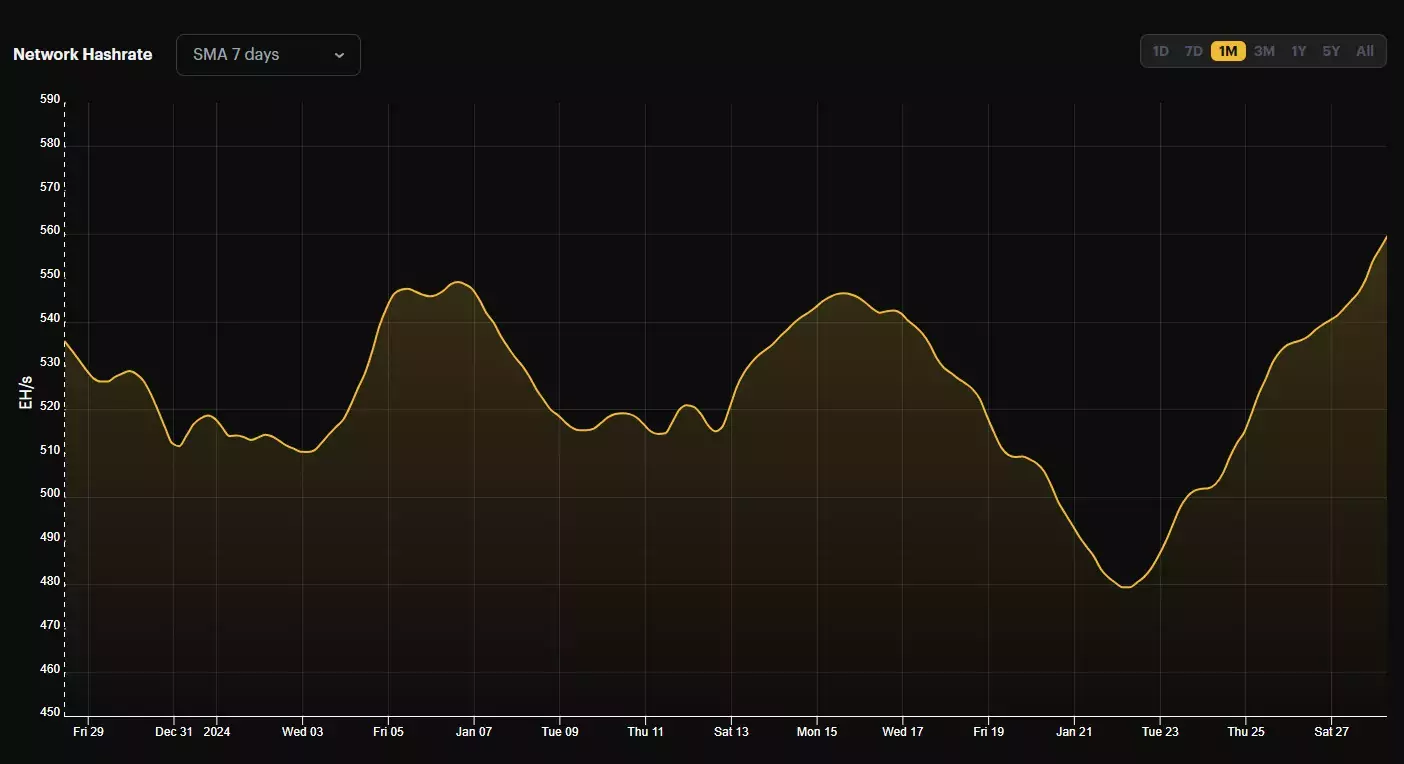Click the Wed 03 date label

click(x=303, y=732)
